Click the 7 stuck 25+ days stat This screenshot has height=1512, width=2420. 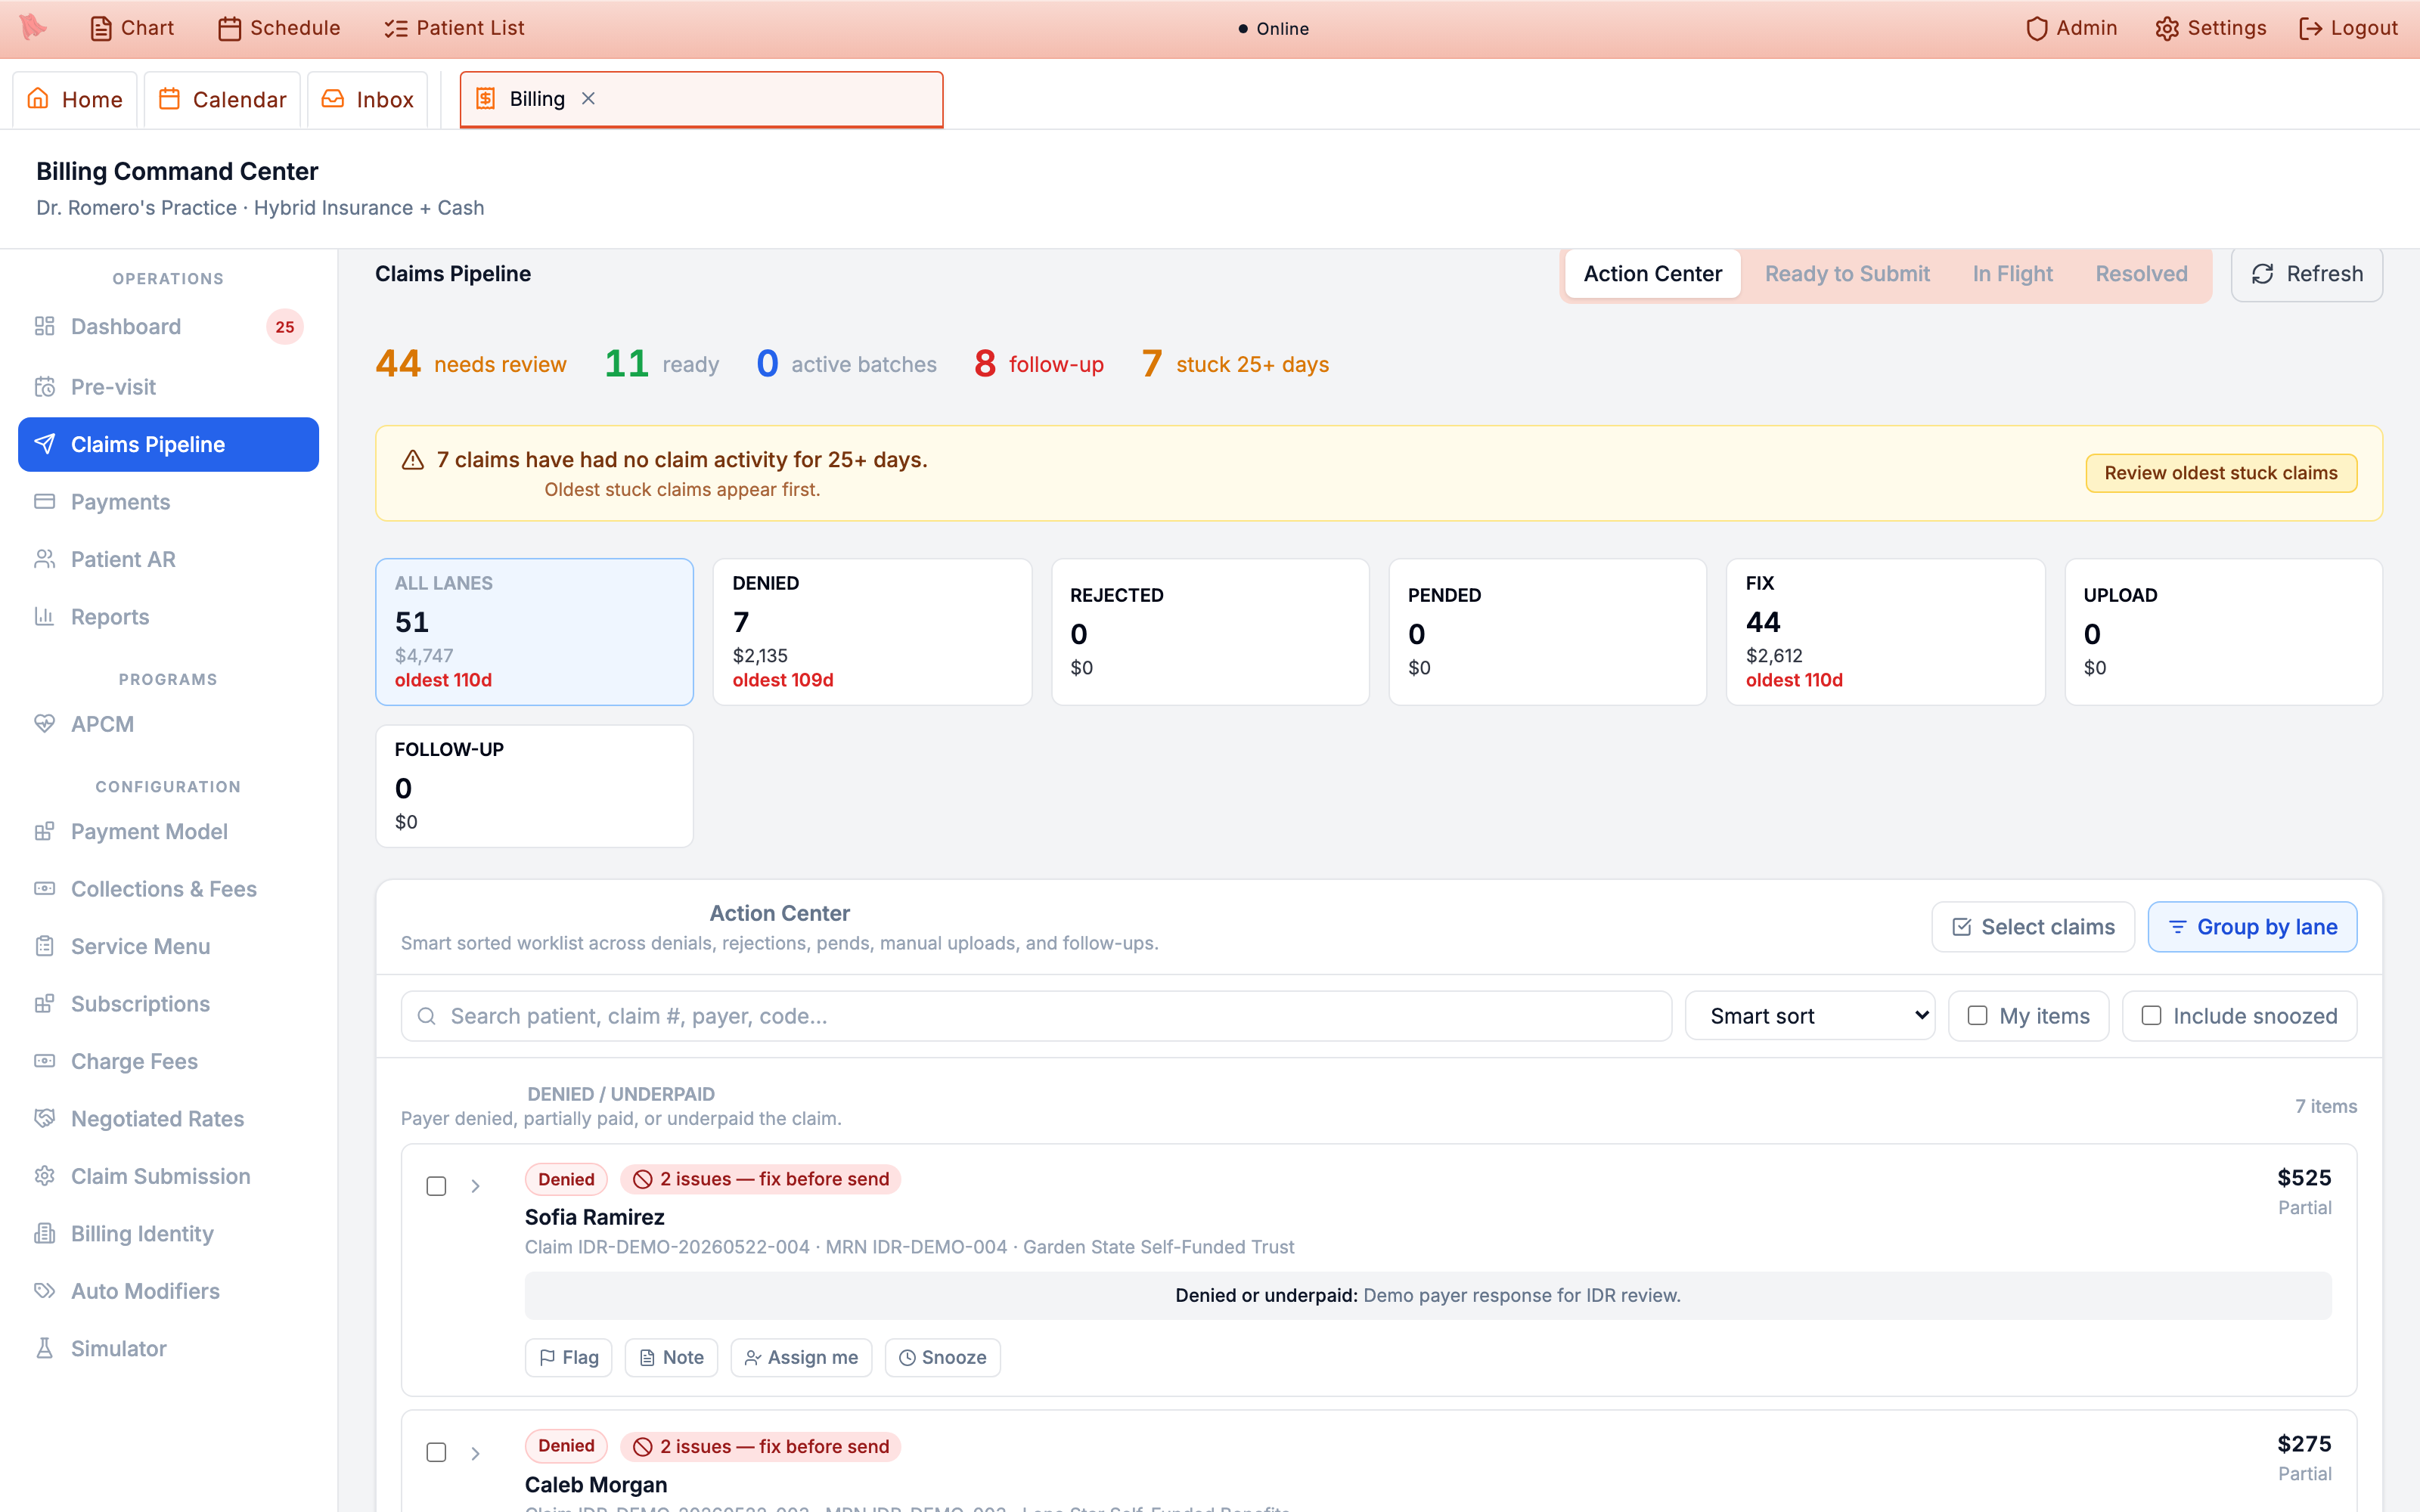click(x=1235, y=364)
